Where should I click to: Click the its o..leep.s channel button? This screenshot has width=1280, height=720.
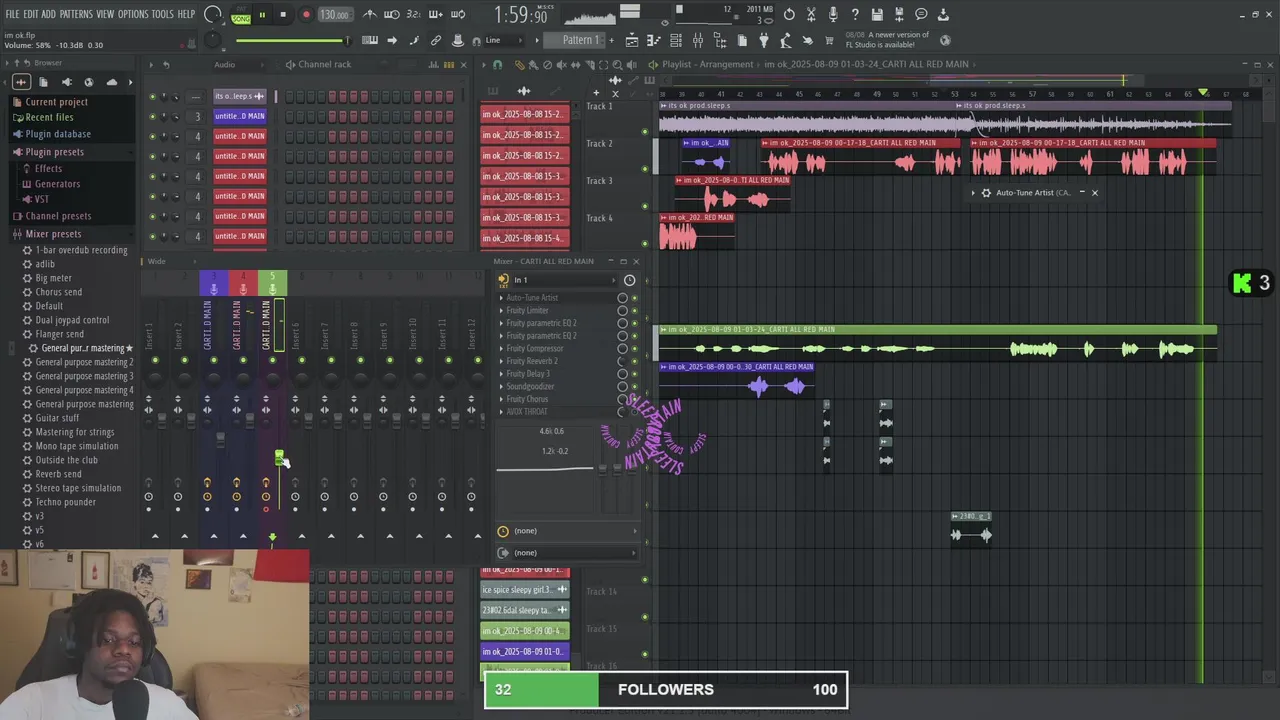[x=239, y=96]
